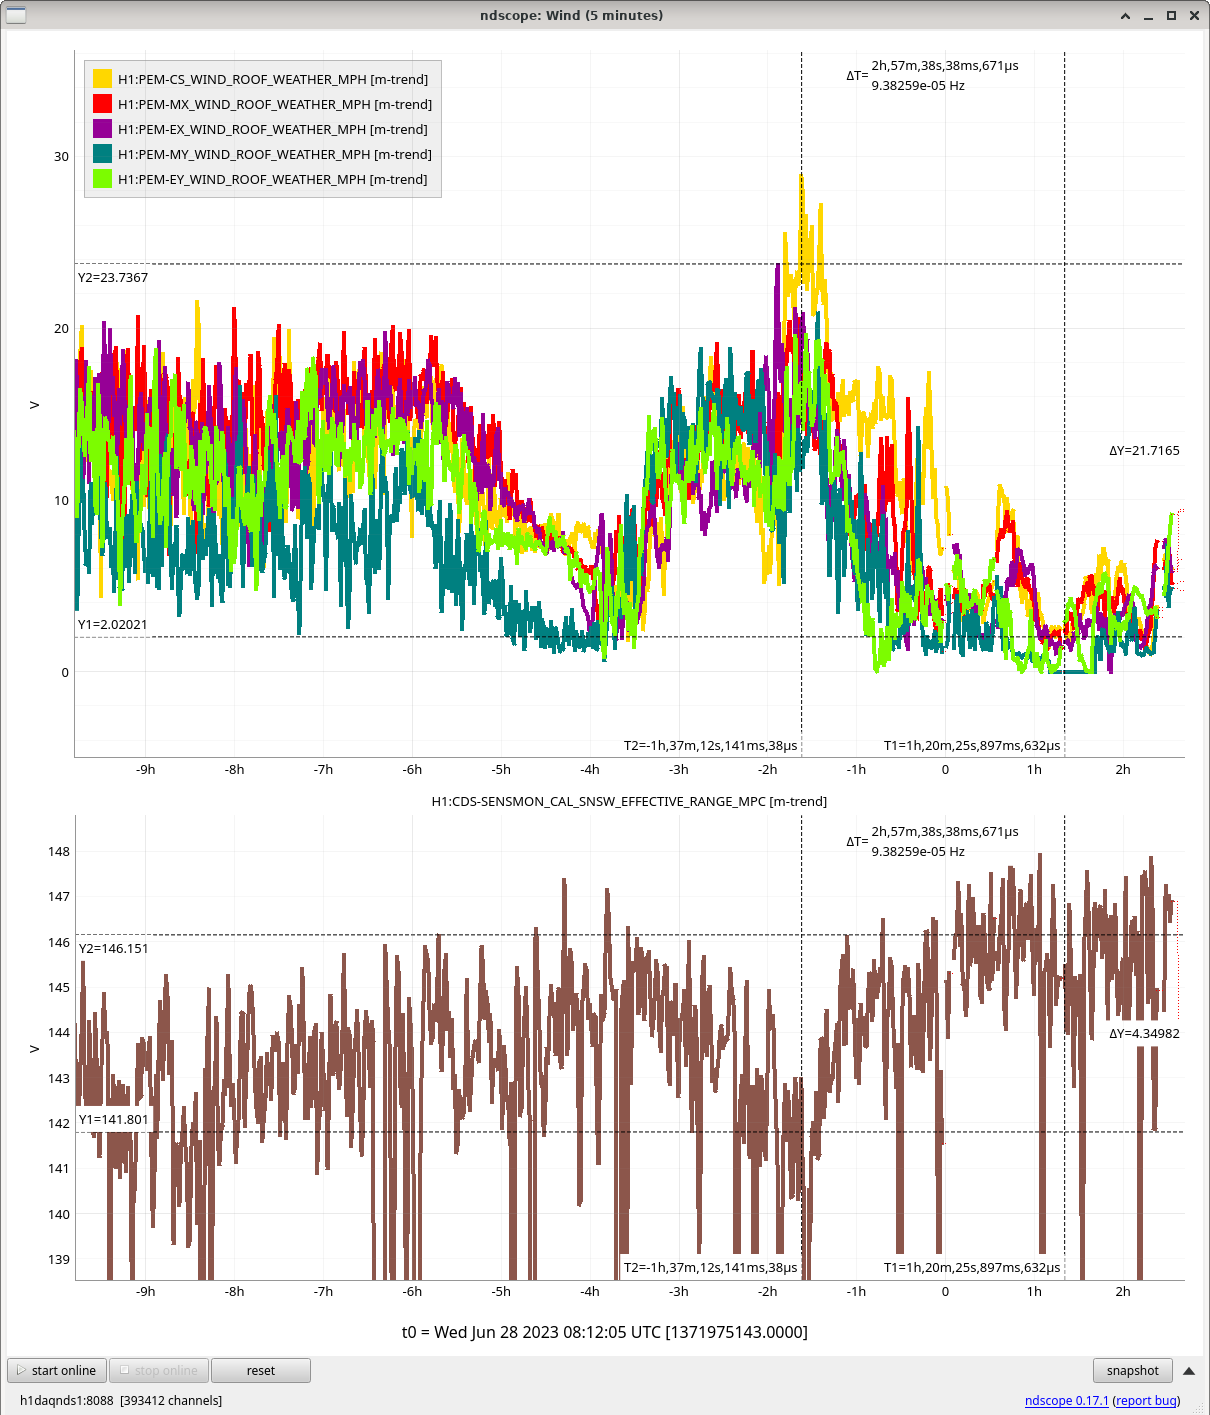This screenshot has height=1415, width=1210.
Task: Take a snapshot with the snapshot button
Action: 1132,1371
